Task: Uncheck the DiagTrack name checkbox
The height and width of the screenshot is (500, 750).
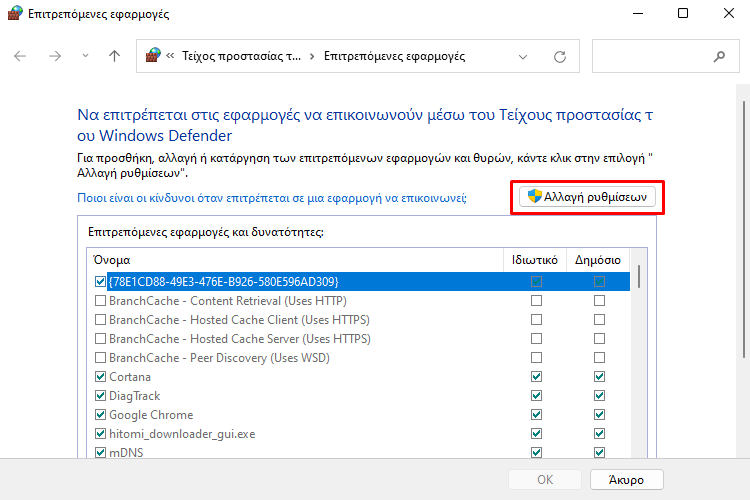Action: 100,396
